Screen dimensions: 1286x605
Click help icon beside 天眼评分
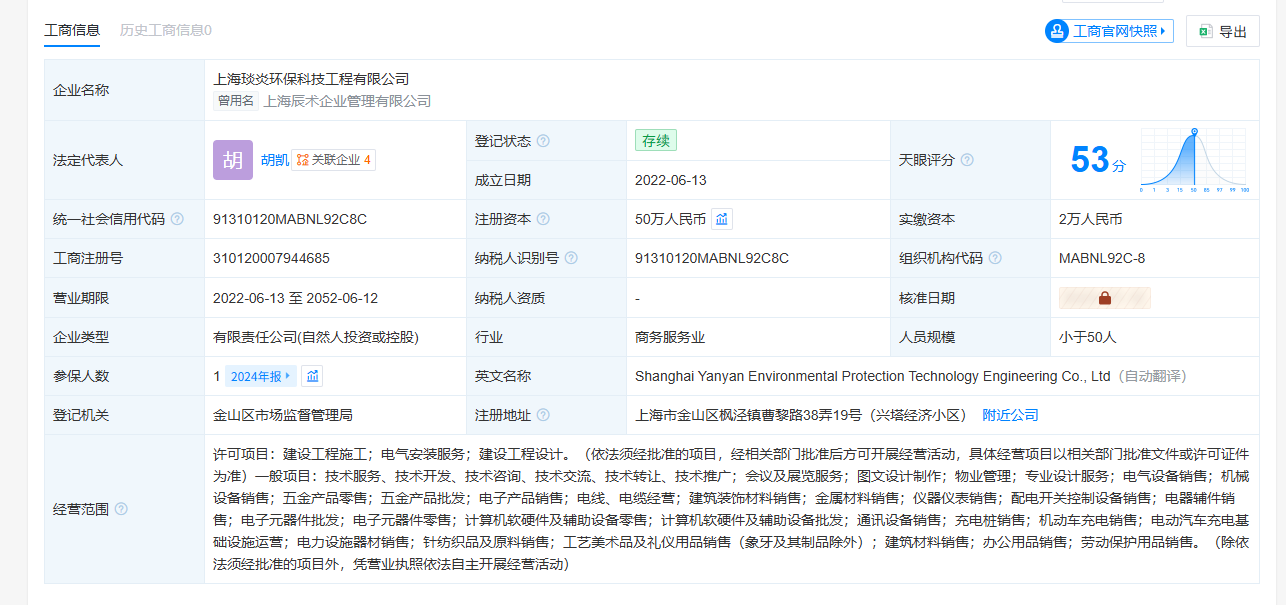[967, 160]
